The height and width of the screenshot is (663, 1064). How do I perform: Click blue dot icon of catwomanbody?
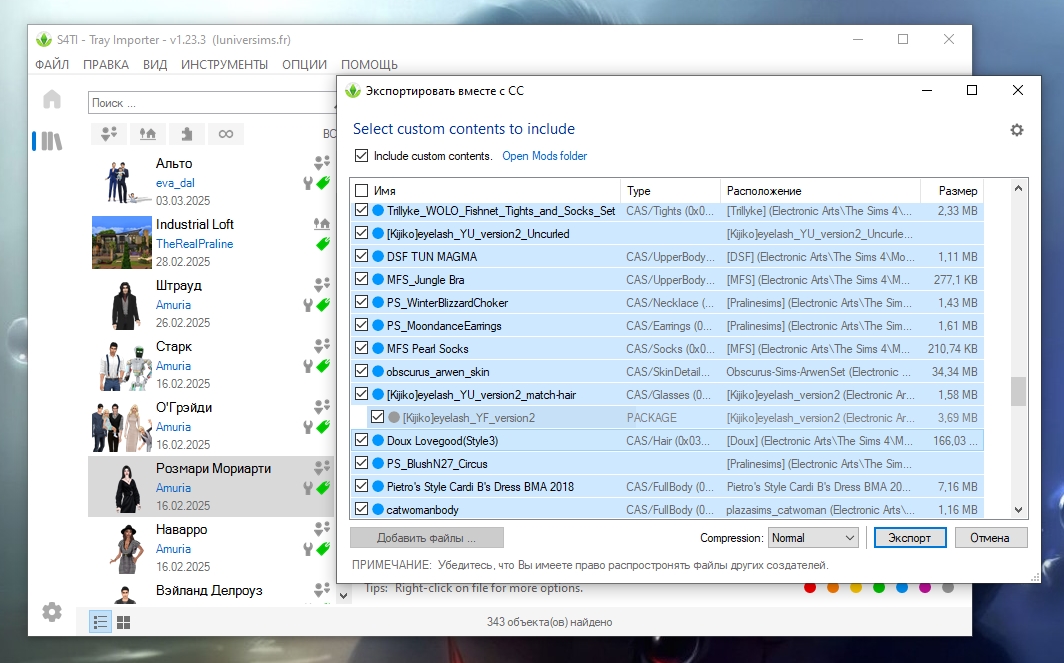point(379,509)
